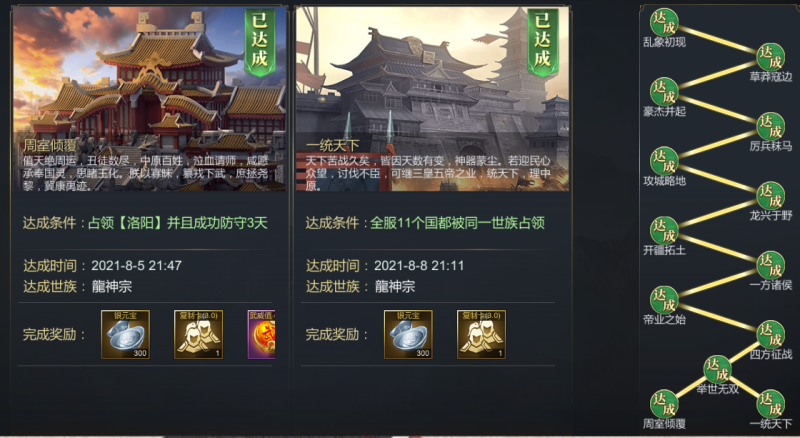Inspect the purple 武威值 reward item
Screen dimensions: 800x438
point(261,334)
